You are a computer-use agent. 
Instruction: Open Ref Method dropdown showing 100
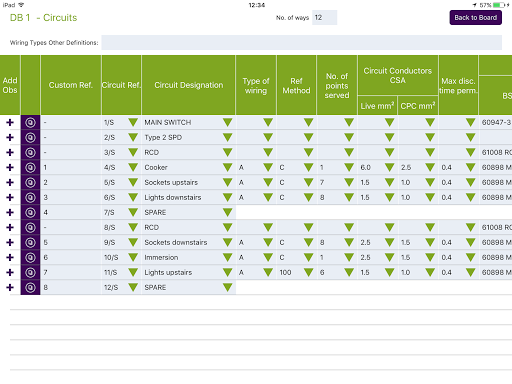[x=309, y=272]
